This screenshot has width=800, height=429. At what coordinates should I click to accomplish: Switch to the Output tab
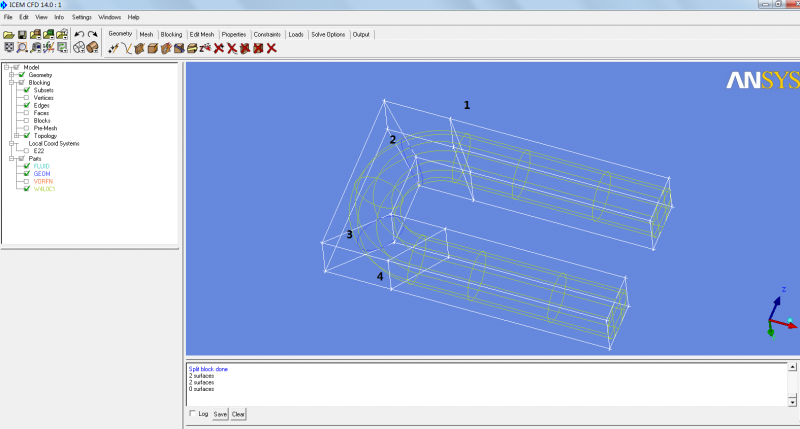click(361, 34)
